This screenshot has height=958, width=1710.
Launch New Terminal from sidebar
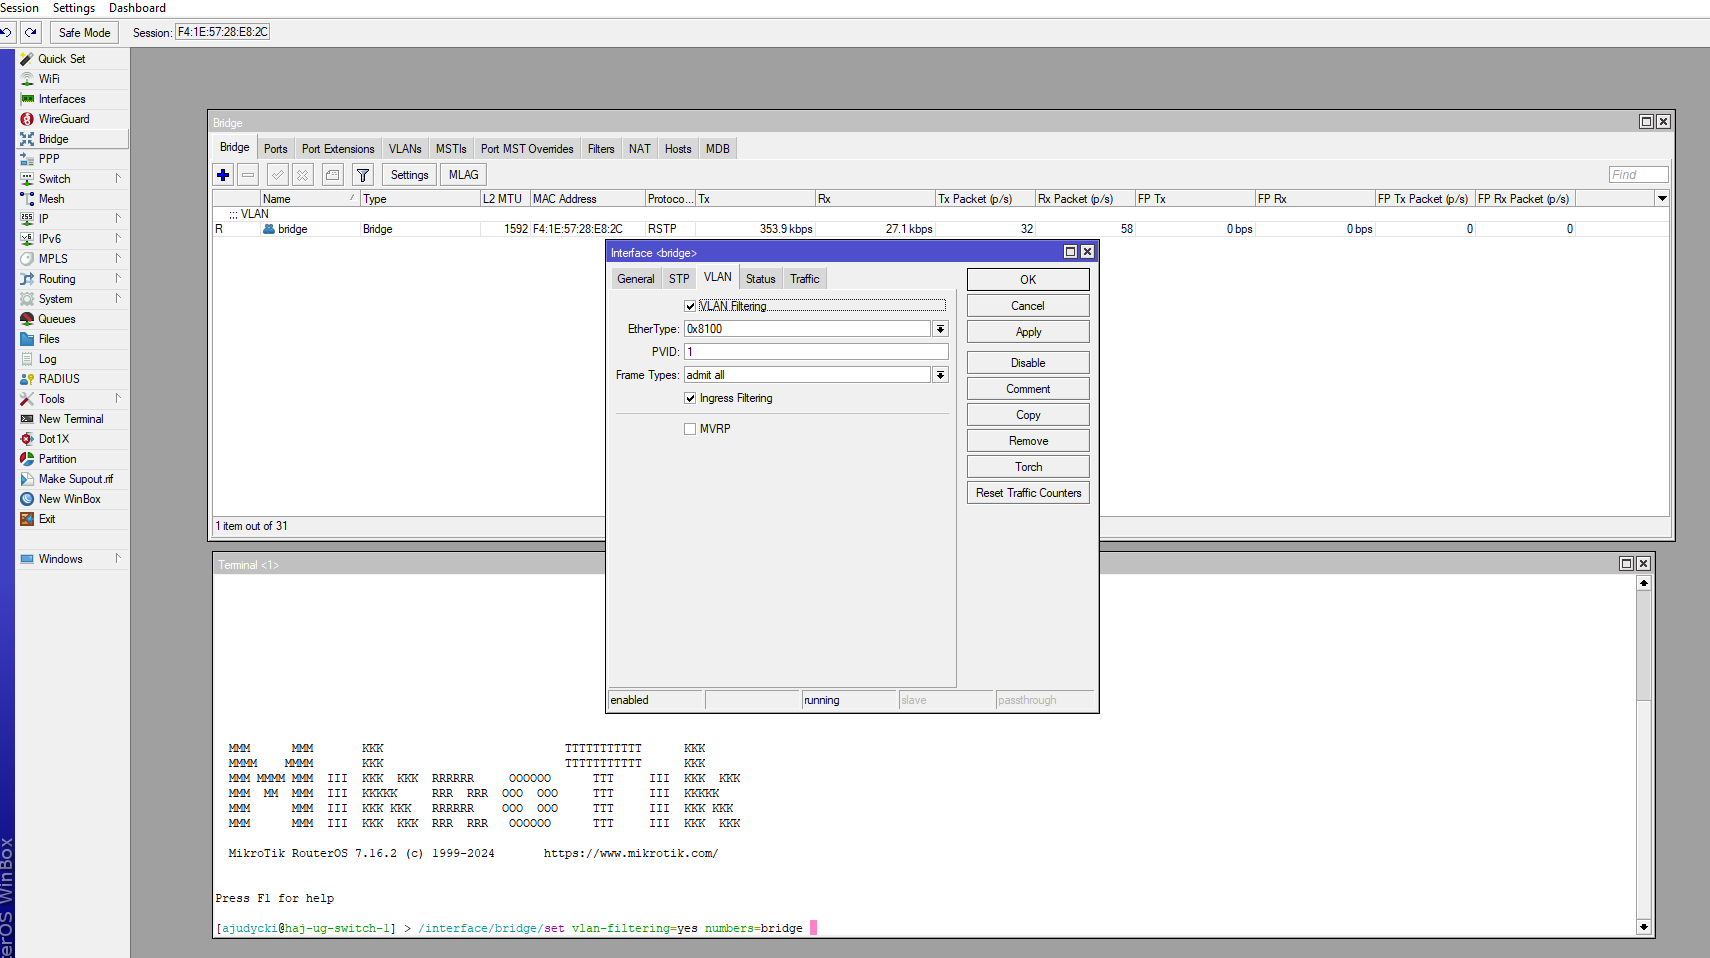click(71, 419)
